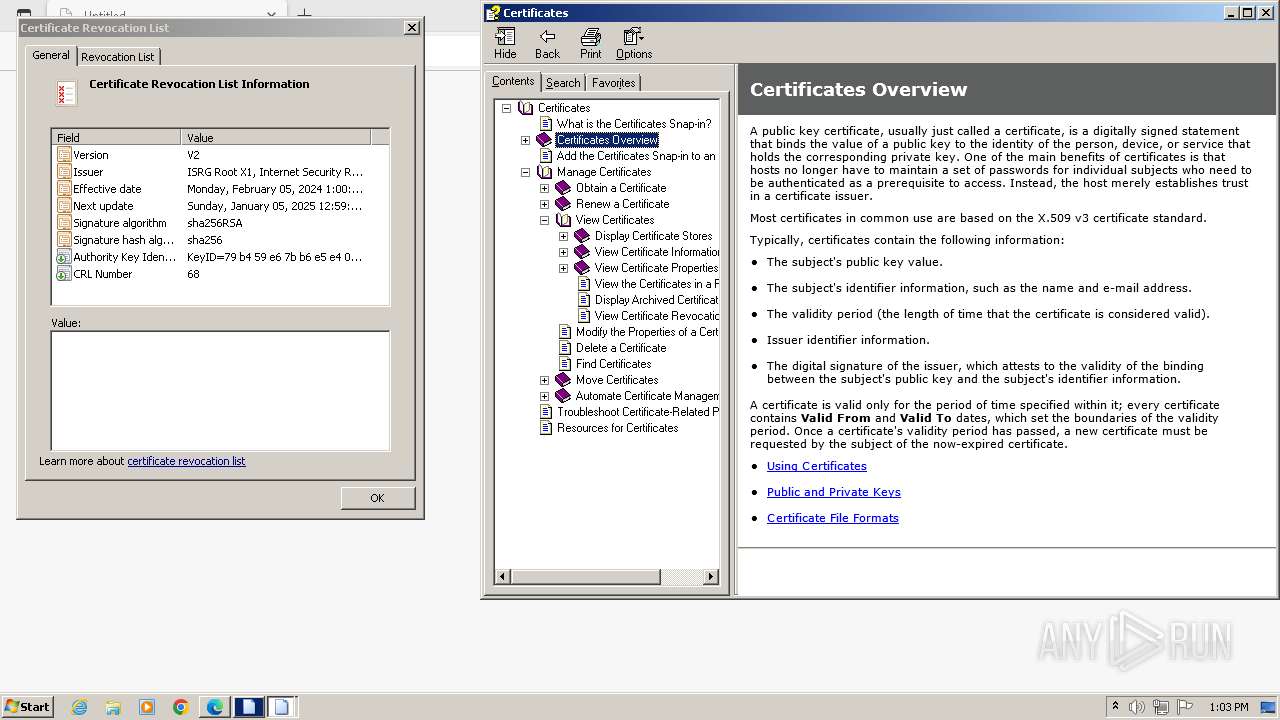Image resolution: width=1280 pixels, height=720 pixels.
Task: Open Google Chrome from the taskbar
Action: [181, 707]
